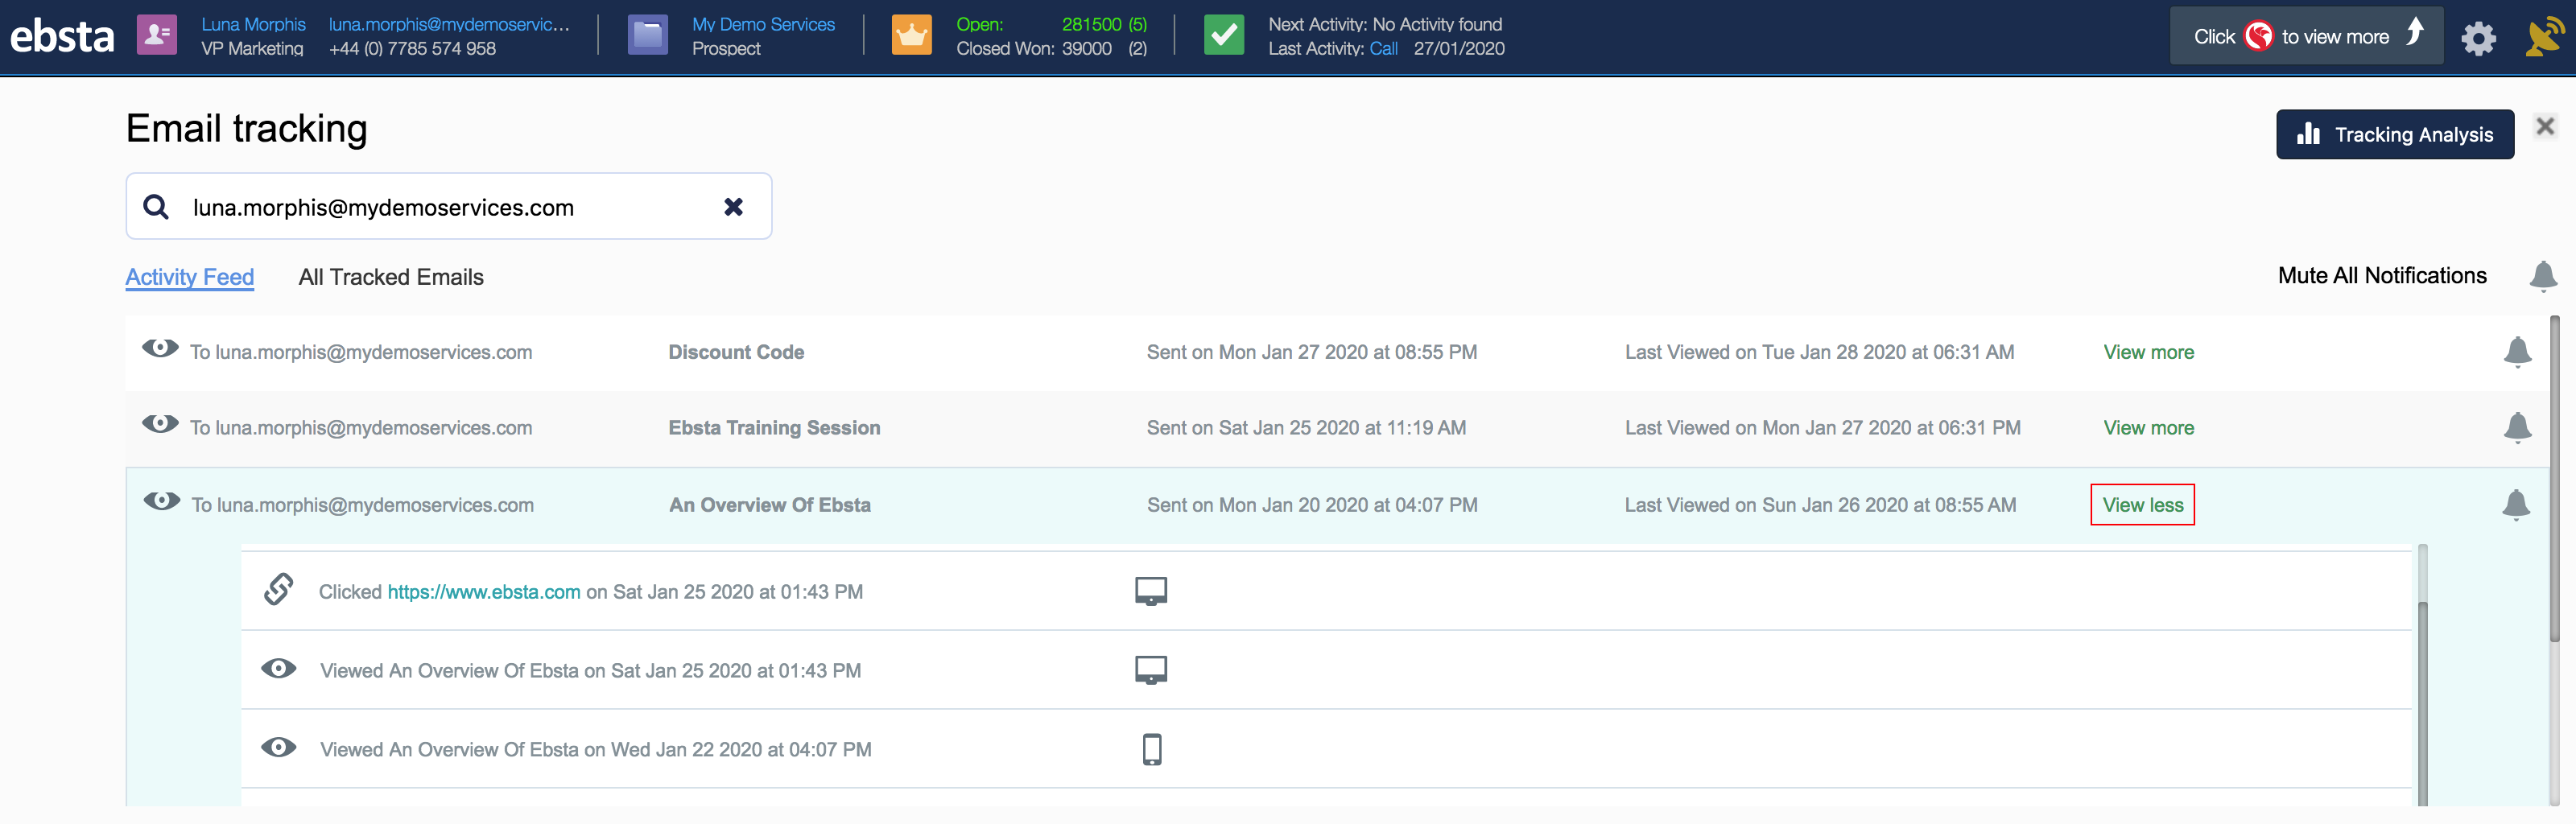Click the purple account folder icon
This screenshot has width=2576, height=824.
point(647,35)
